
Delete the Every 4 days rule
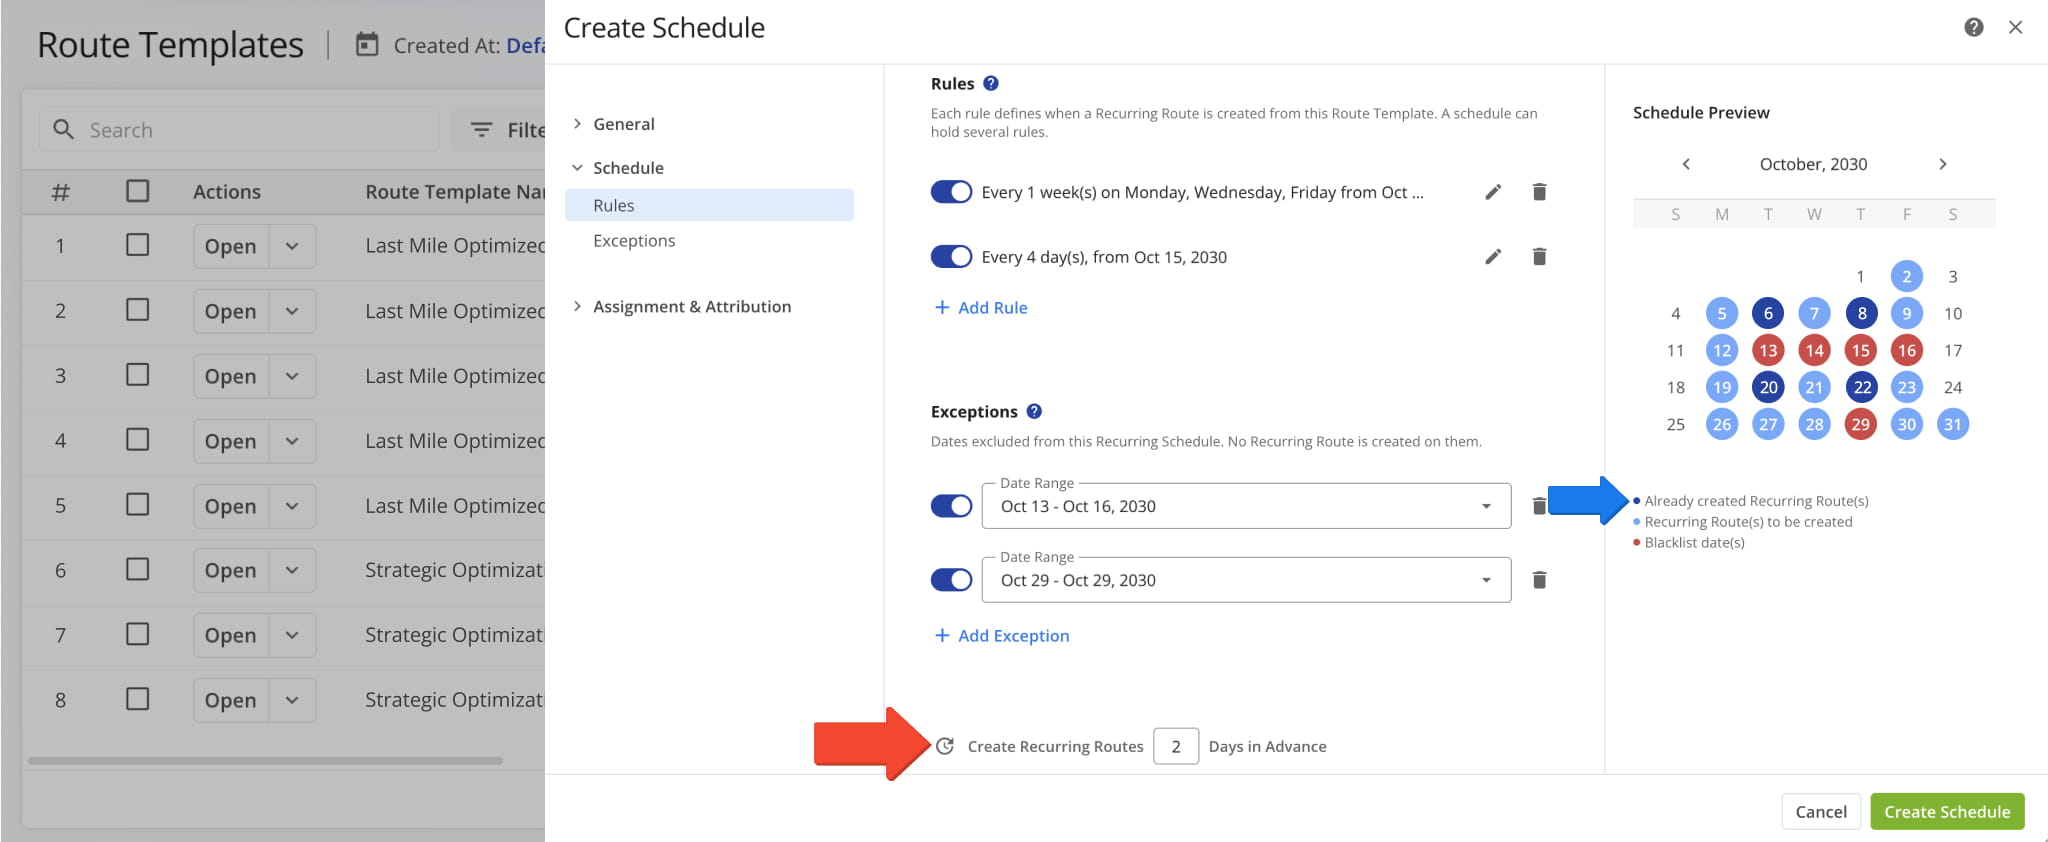point(1539,257)
